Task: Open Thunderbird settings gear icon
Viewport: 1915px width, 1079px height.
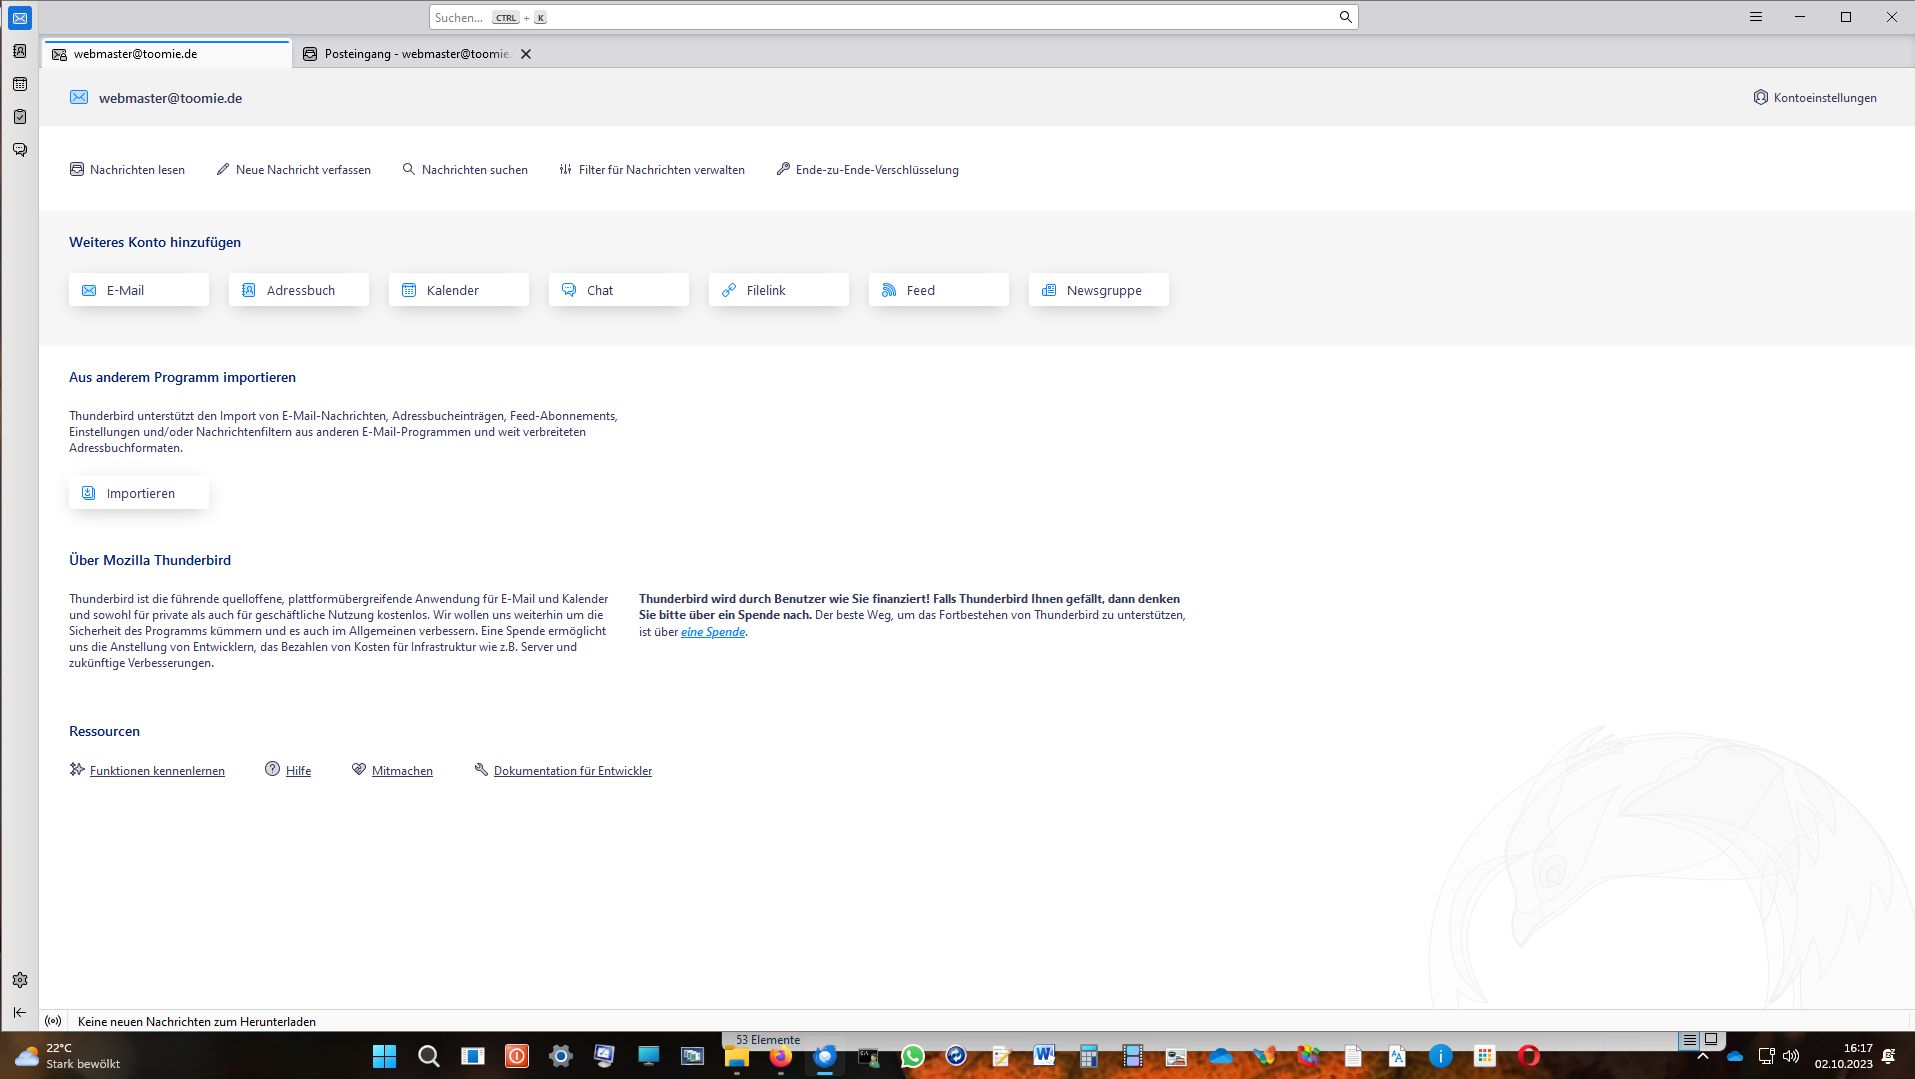Action: [19, 980]
